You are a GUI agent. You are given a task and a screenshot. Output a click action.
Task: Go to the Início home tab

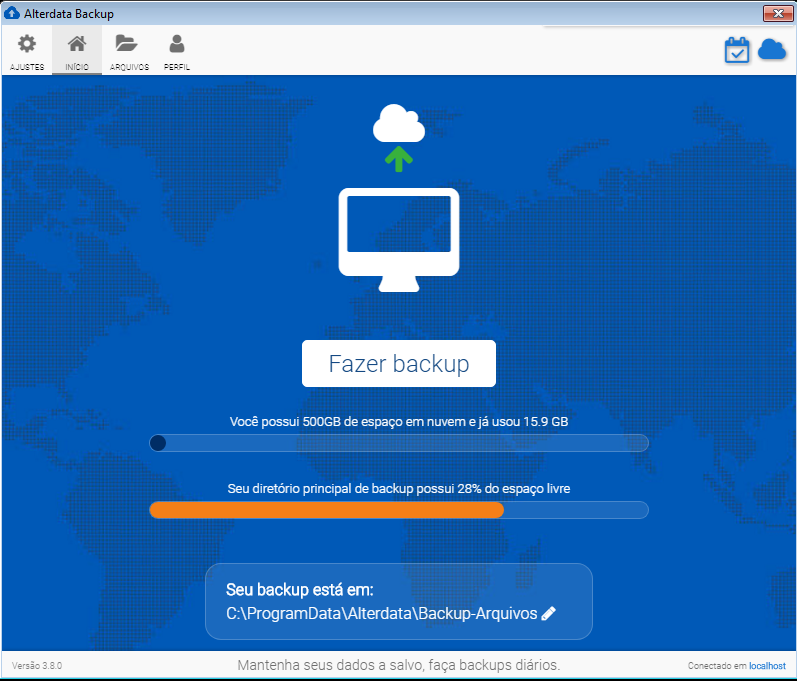[77, 51]
